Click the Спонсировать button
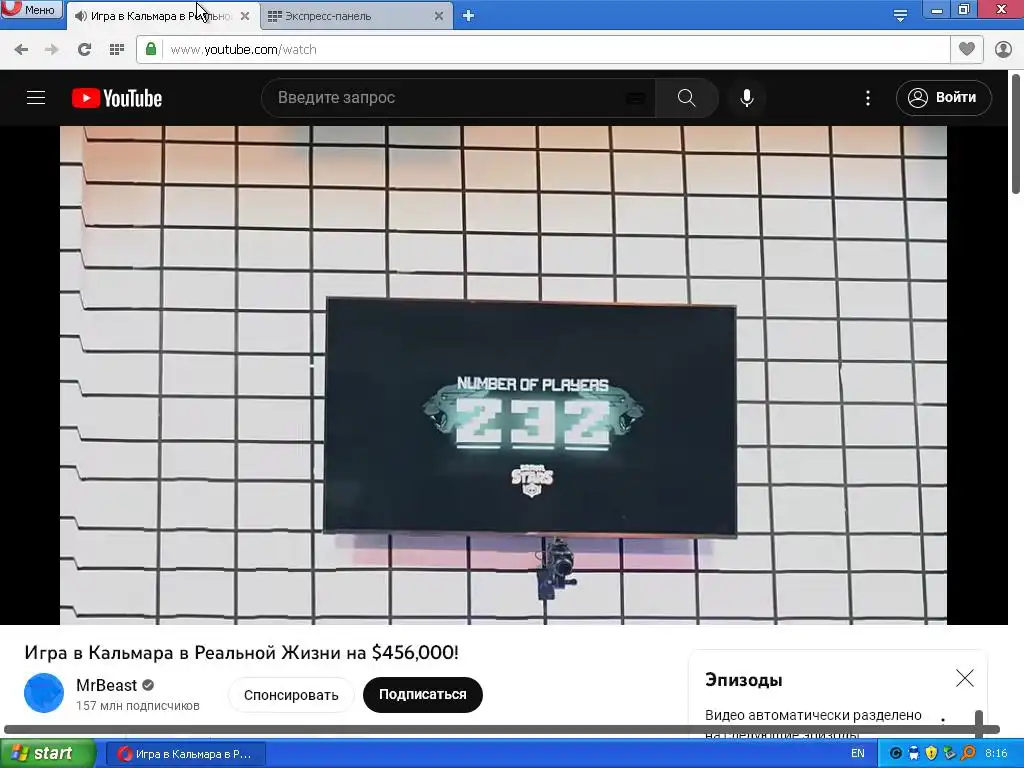The image size is (1024, 768). pos(291,695)
